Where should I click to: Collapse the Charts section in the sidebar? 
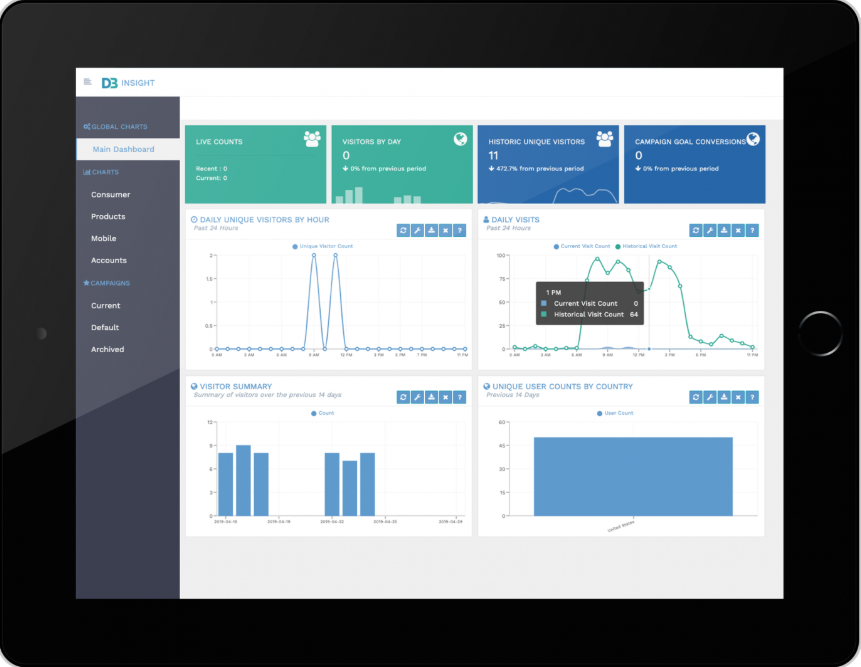[x=103, y=172]
